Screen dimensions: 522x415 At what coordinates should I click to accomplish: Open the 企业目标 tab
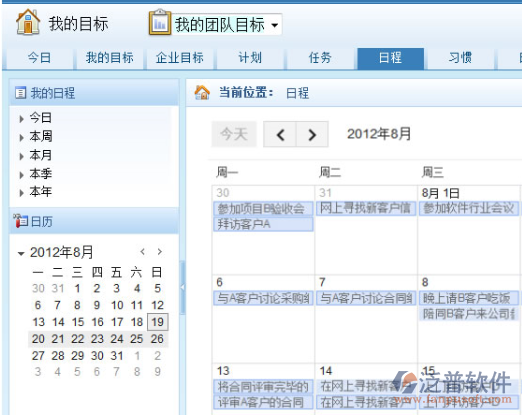[179, 58]
